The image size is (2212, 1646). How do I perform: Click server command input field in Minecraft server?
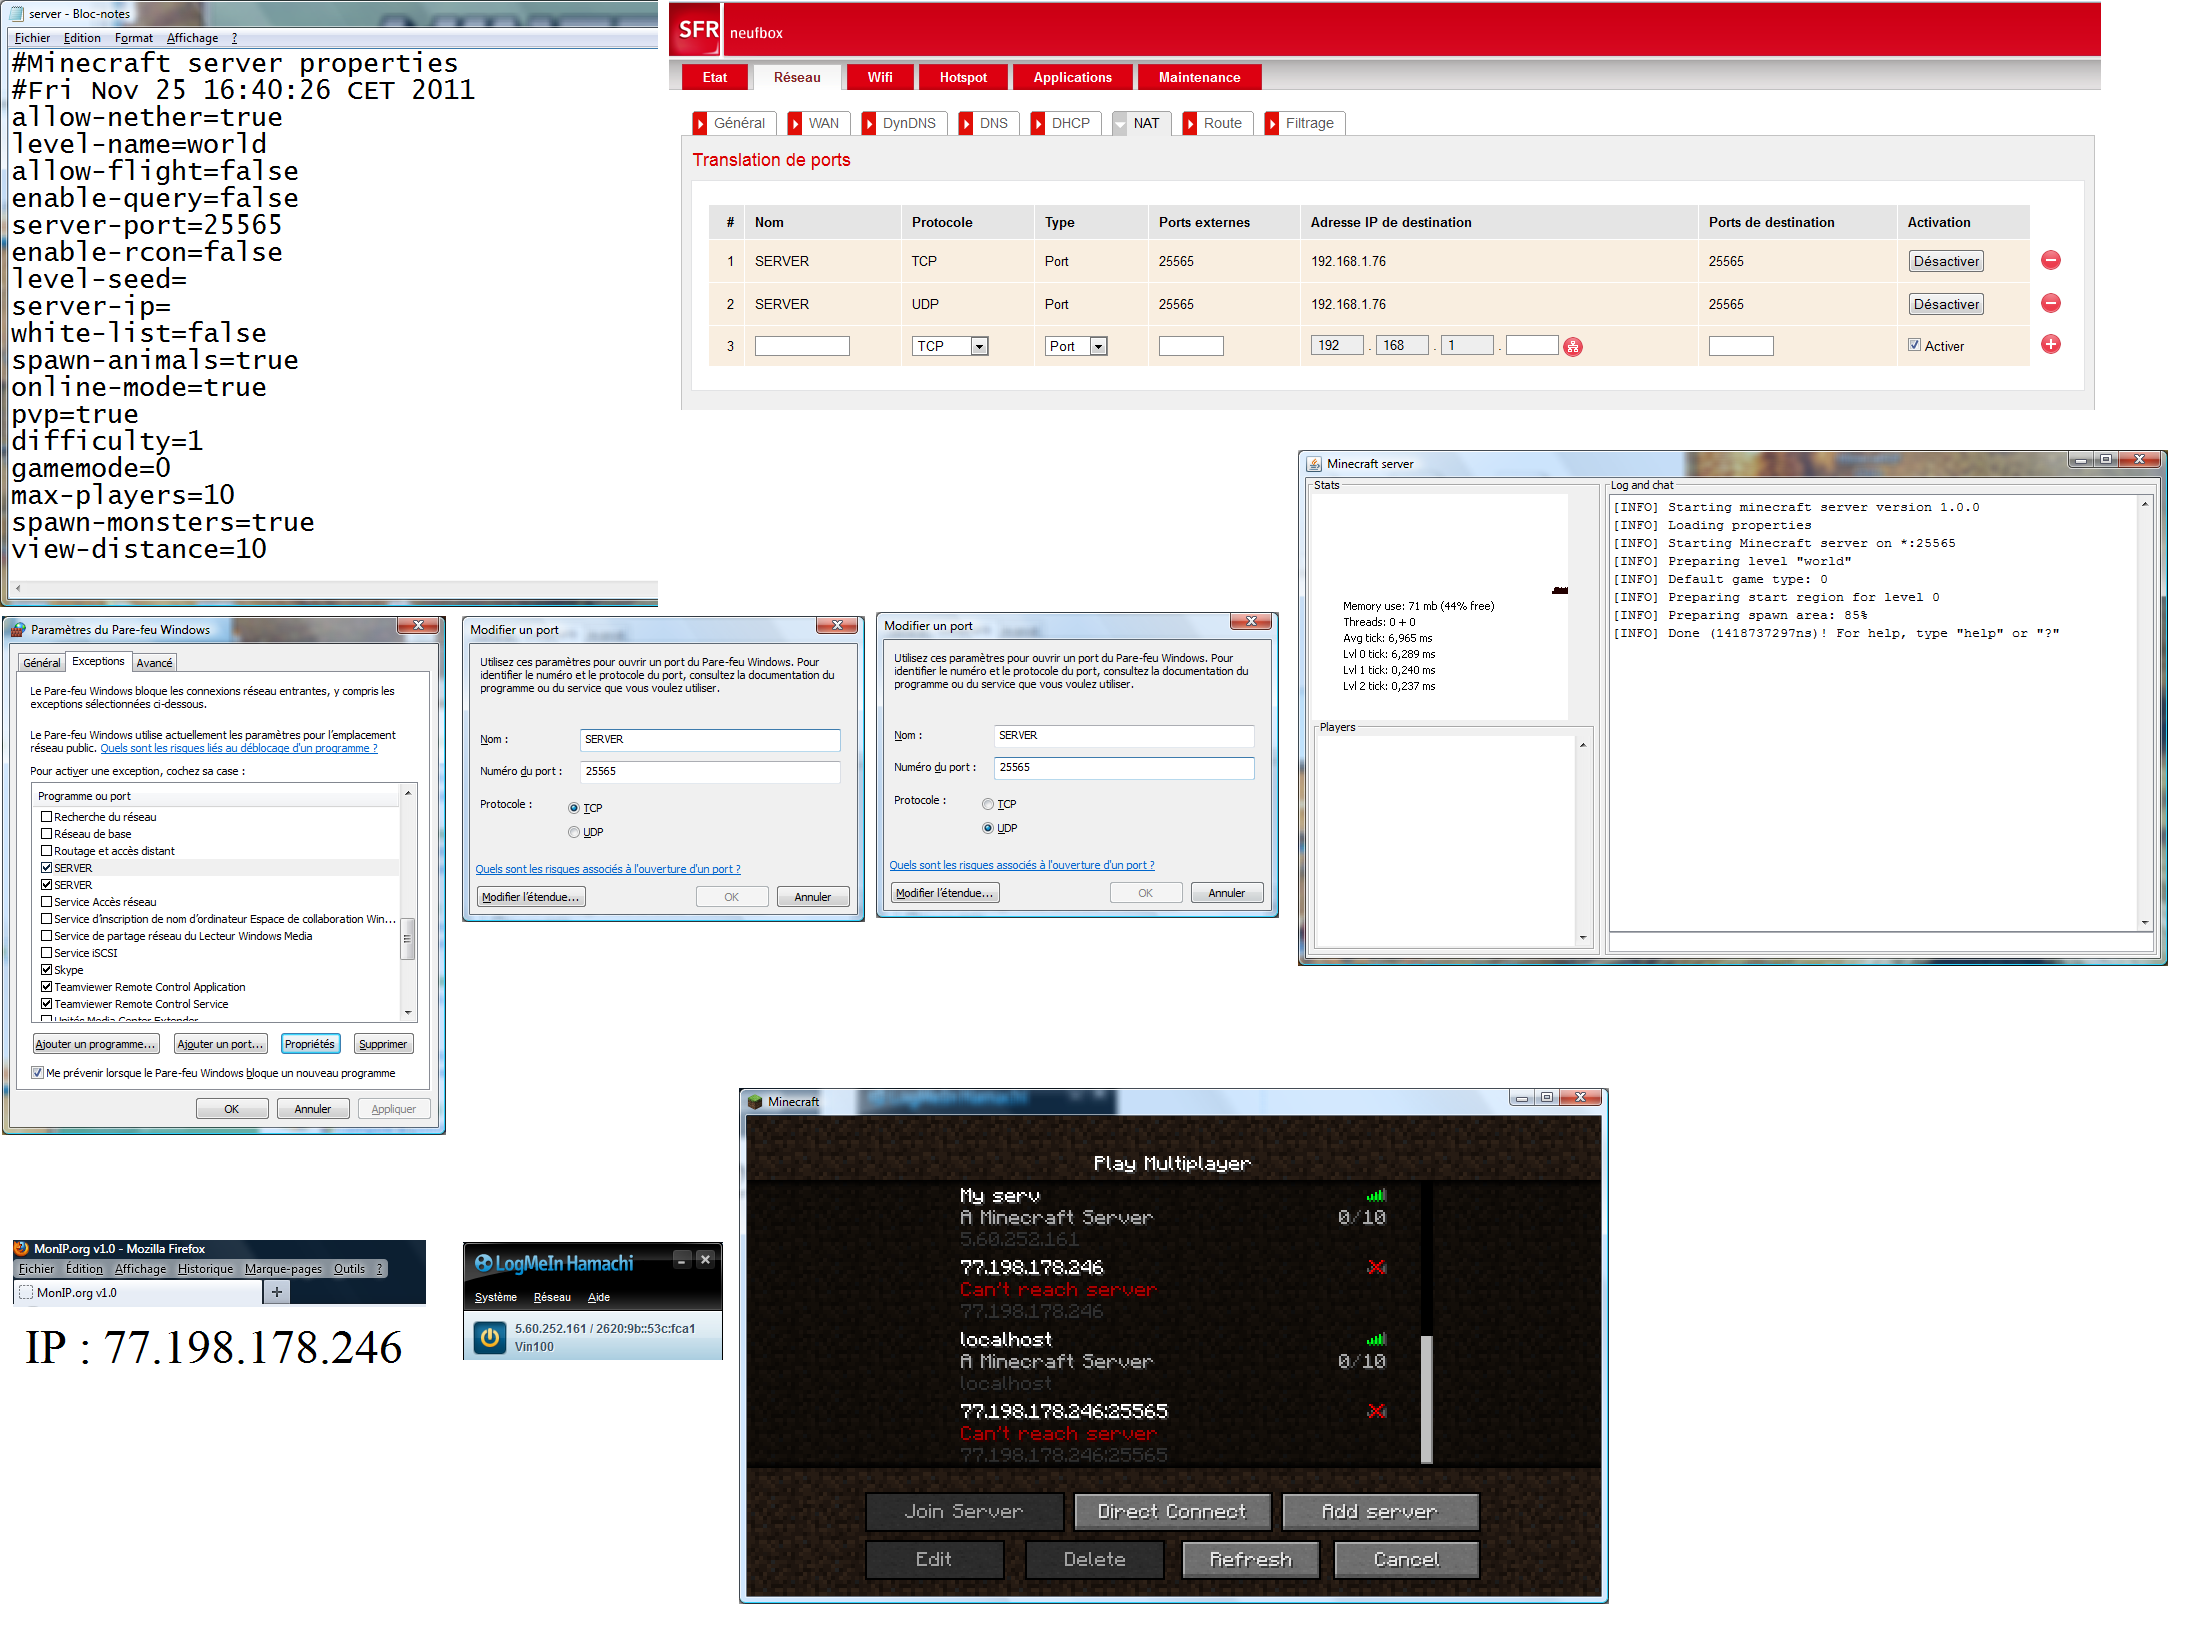[x=1880, y=942]
